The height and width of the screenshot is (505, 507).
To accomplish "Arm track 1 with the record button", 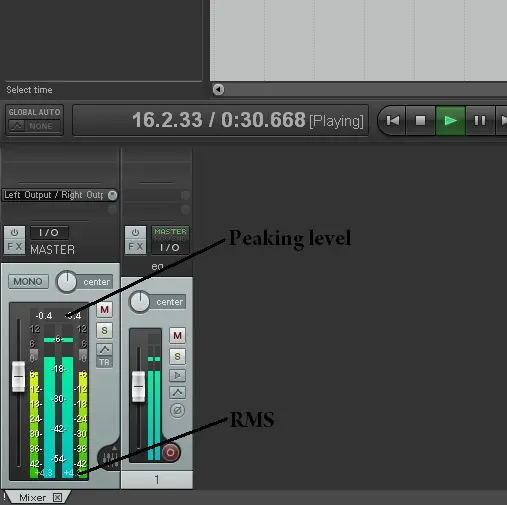I will click(170, 452).
